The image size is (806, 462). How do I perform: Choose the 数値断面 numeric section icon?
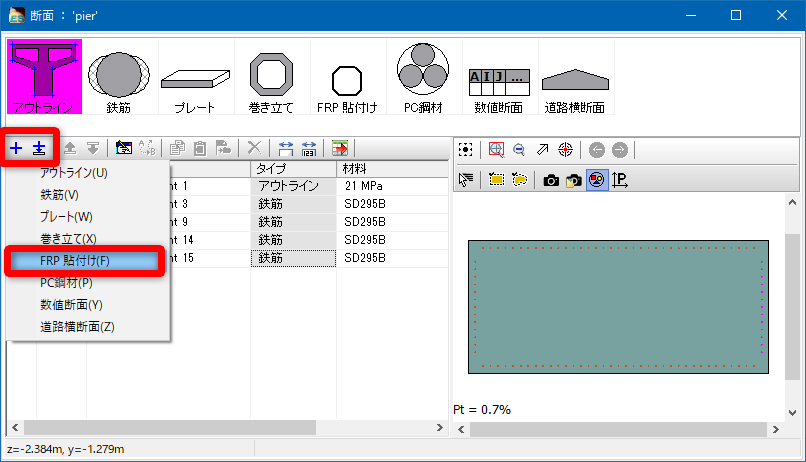(499, 77)
